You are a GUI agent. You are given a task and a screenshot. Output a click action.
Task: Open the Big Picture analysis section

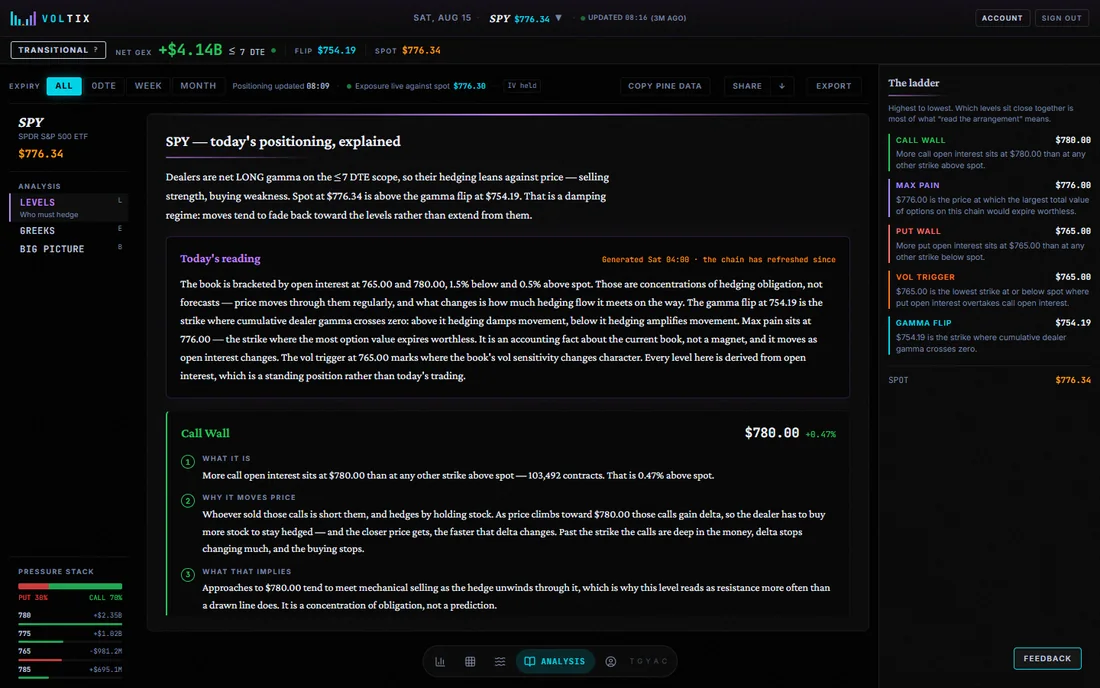[x=69, y=249]
